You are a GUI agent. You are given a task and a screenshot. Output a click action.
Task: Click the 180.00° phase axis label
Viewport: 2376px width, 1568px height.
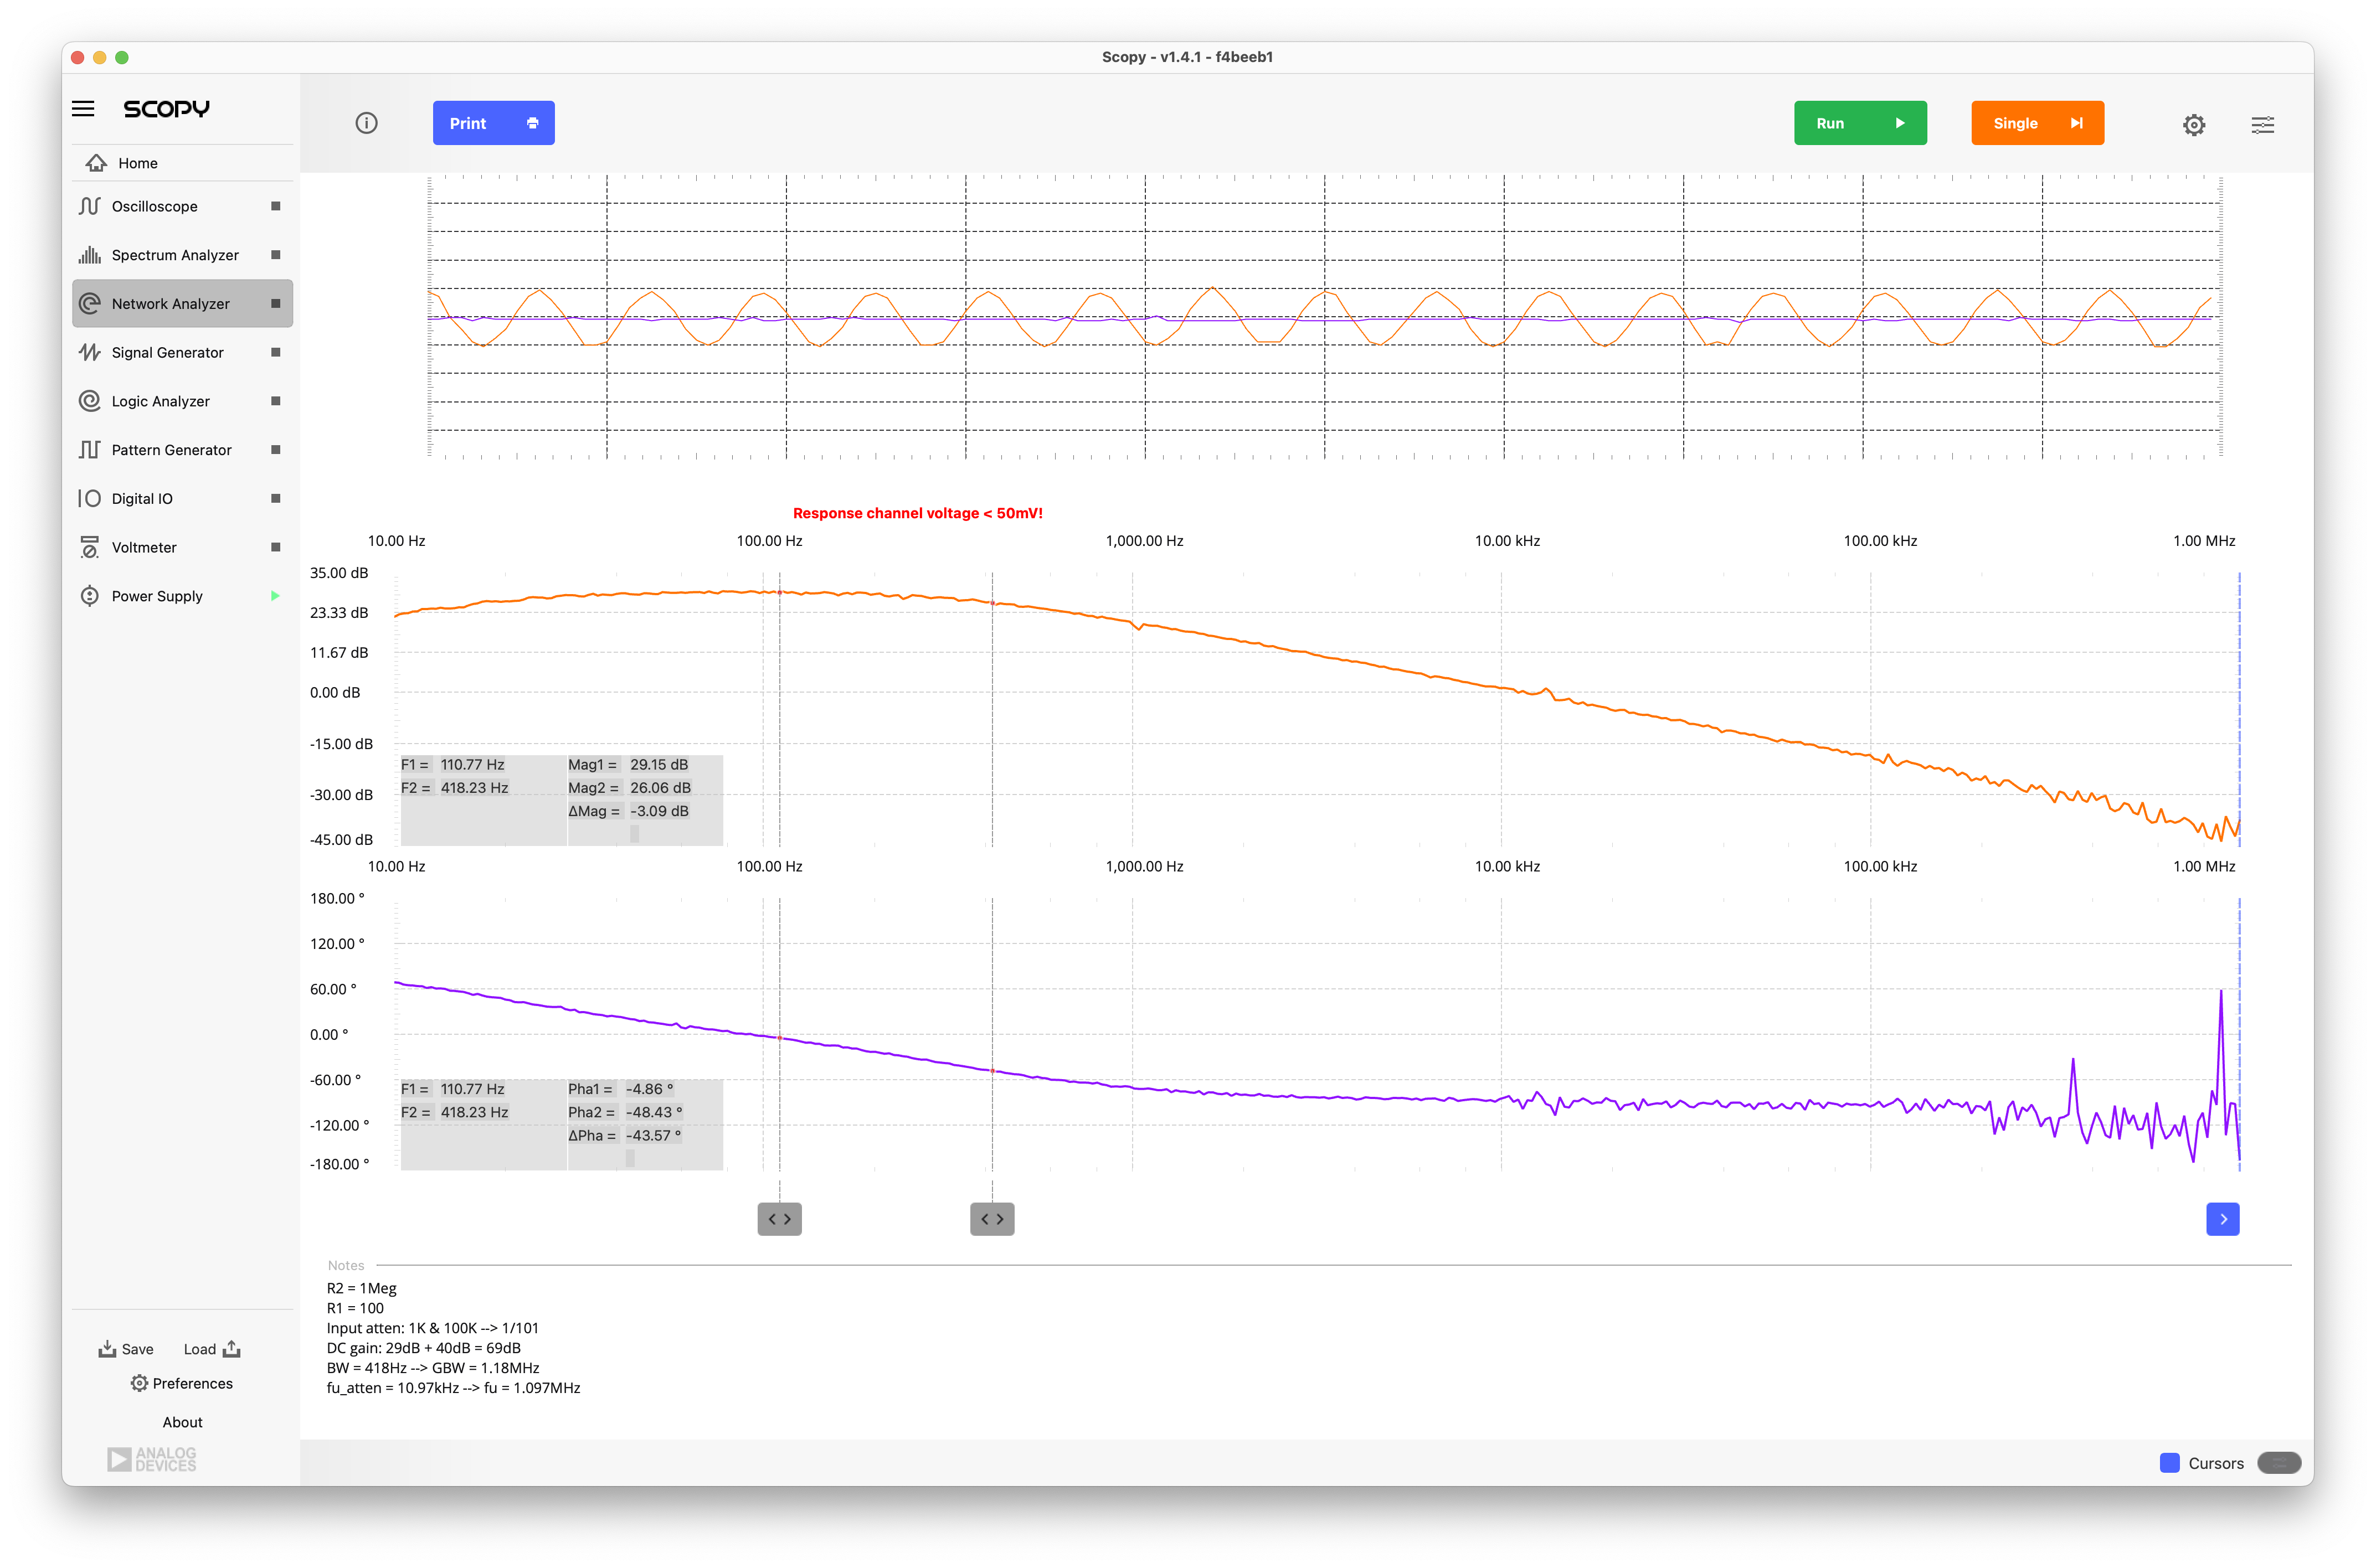[337, 898]
